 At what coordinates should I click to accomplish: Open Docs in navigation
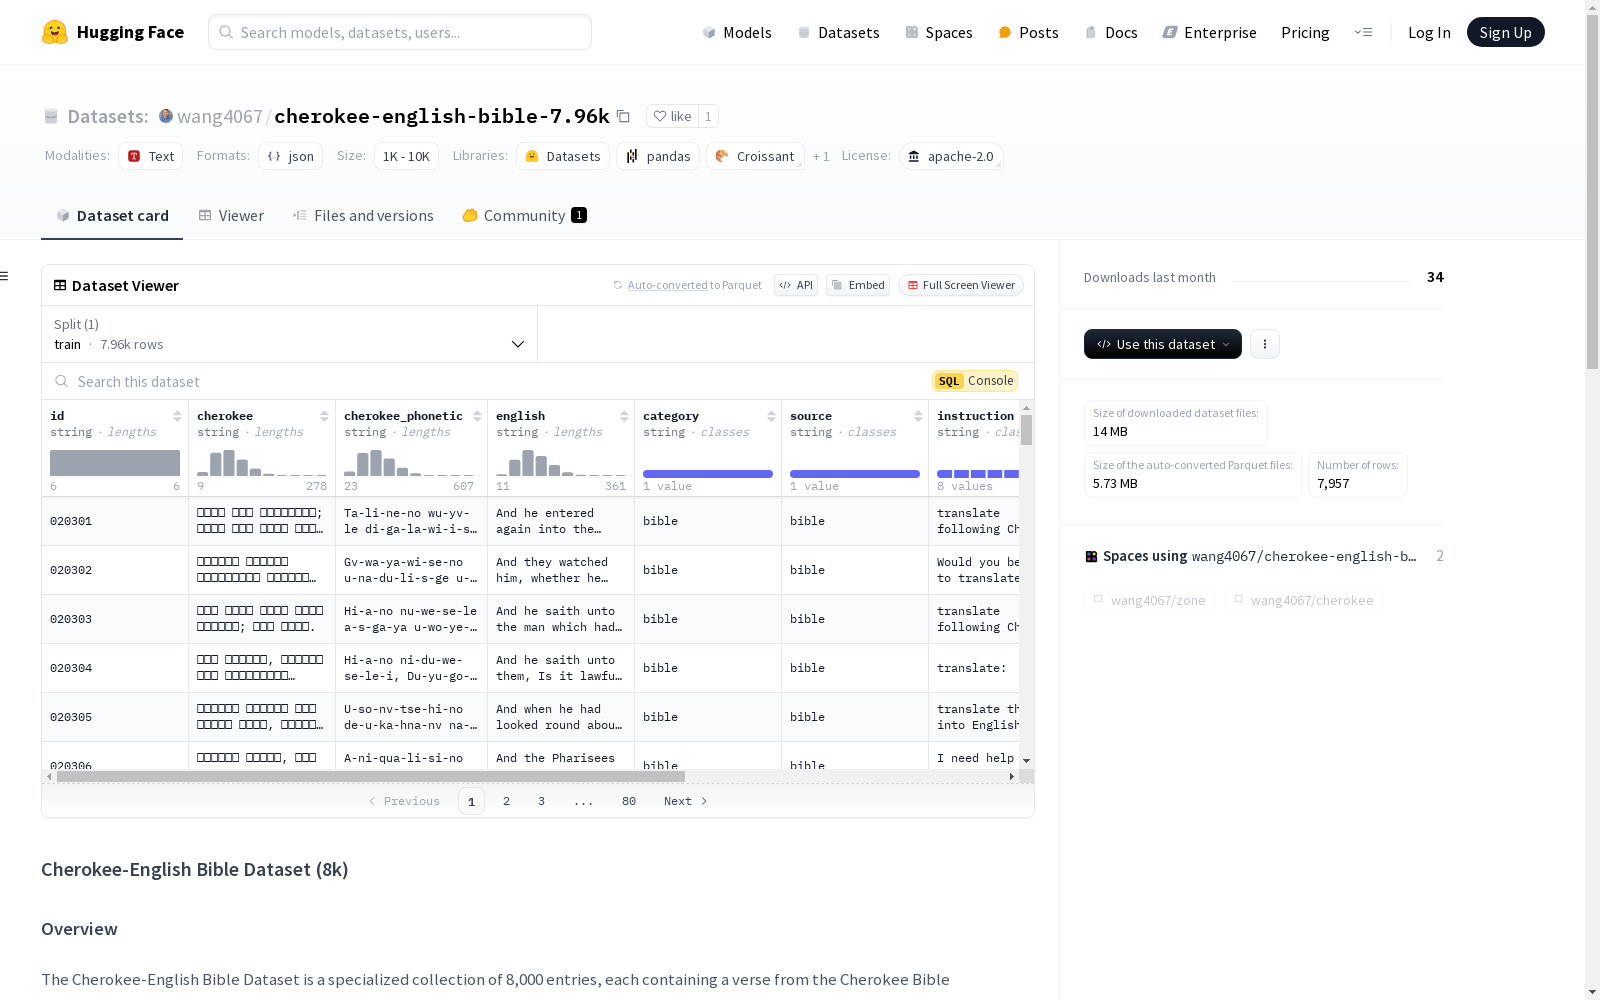coord(1111,32)
